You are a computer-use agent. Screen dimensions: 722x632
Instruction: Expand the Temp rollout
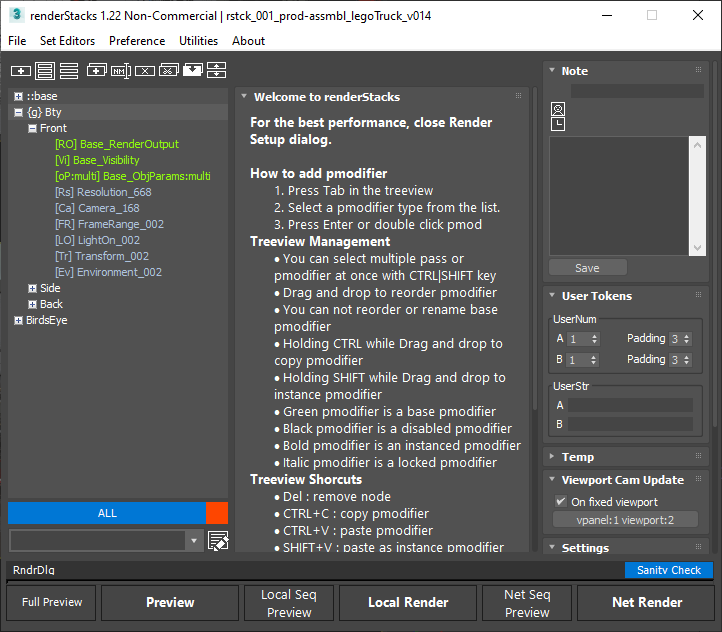[x=552, y=456]
